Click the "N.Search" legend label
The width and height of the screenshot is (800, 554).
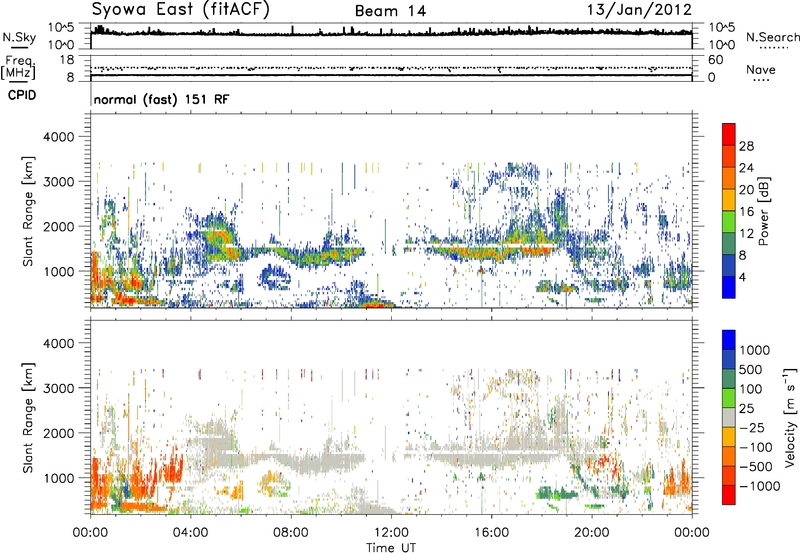[773, 37]
